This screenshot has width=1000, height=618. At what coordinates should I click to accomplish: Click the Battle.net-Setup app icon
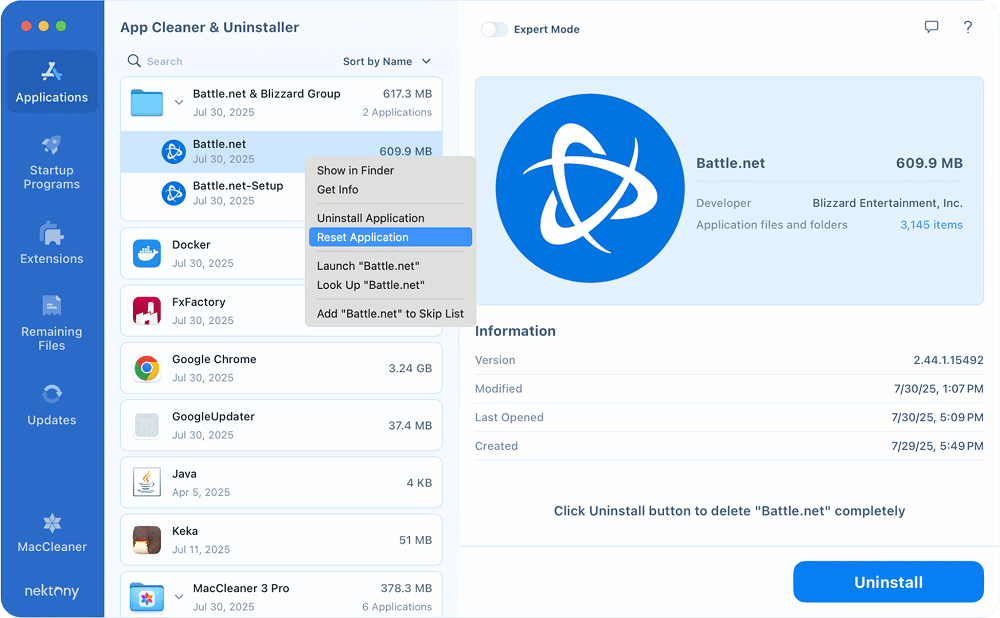tap(173, 193)
